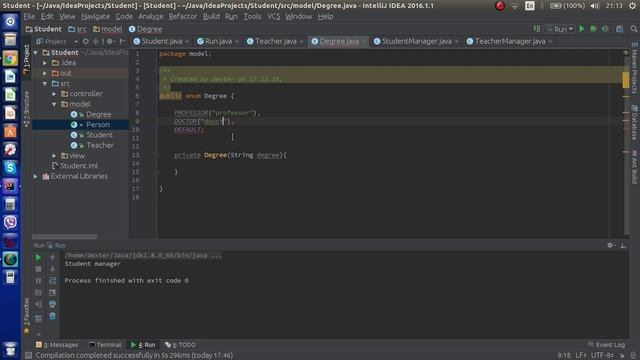
Task: Toggle the Maven Projects side panel
Action: pos(635,68)
